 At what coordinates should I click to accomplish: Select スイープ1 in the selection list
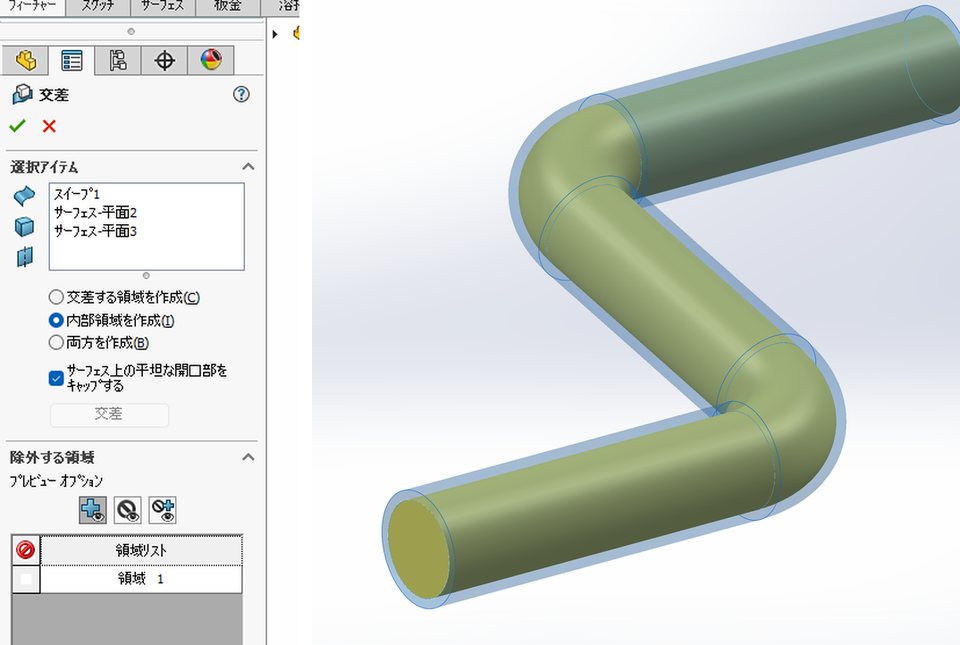pos(77,195)
